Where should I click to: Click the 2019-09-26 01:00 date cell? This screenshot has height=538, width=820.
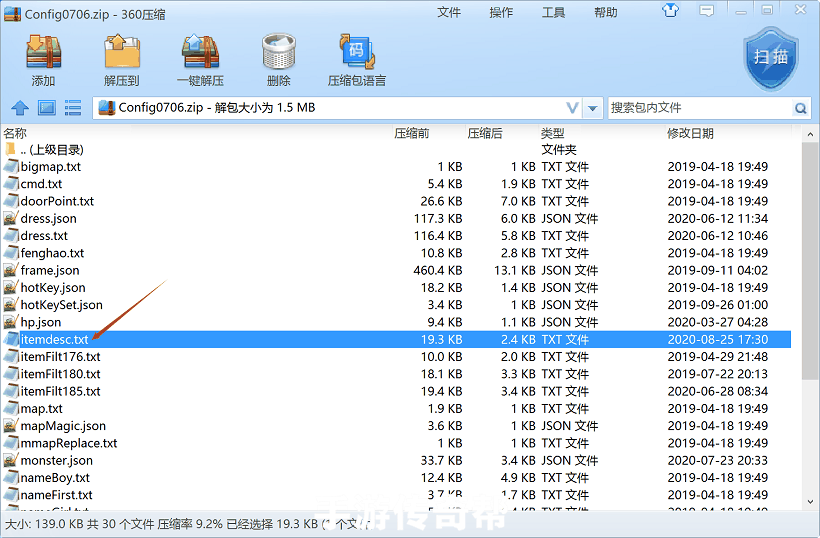pos(718,305)
